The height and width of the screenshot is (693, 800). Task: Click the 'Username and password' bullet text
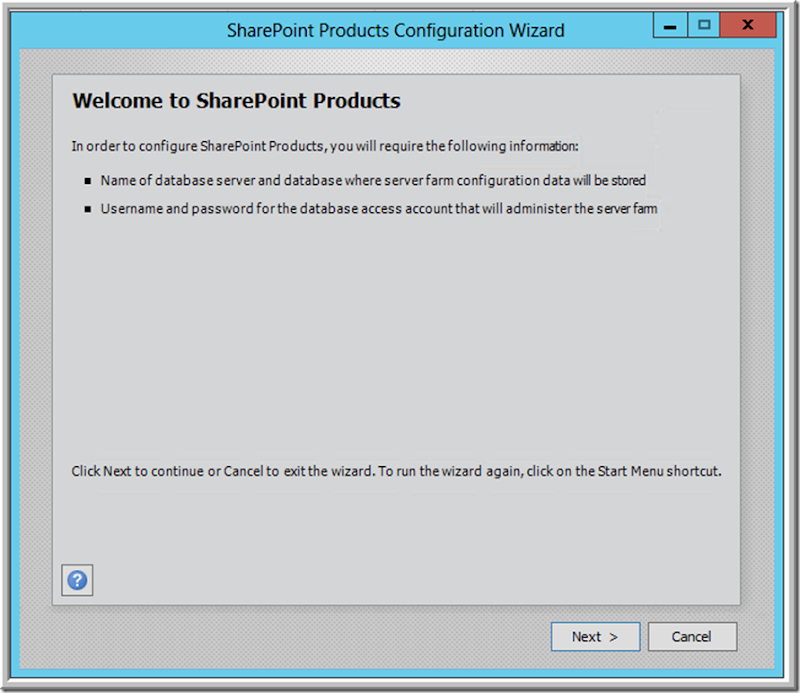(379, 209)
